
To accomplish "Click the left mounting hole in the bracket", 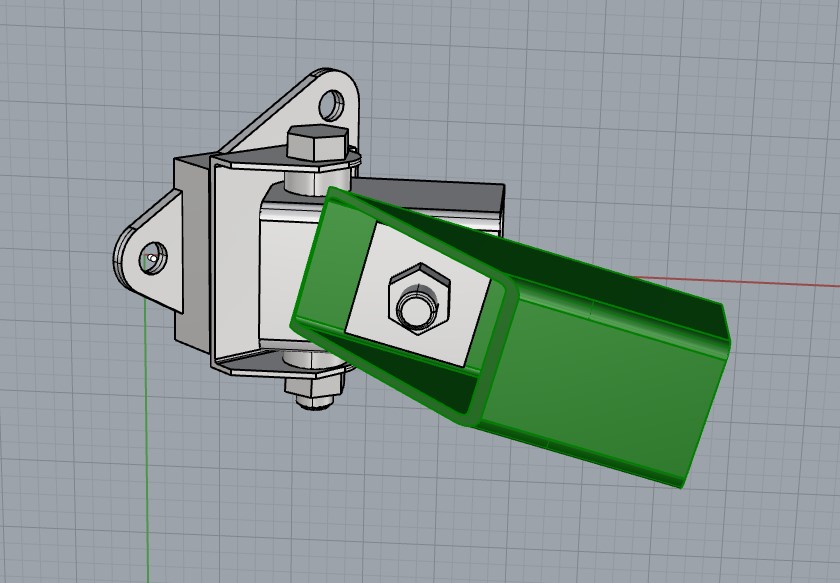I will point(153,258).
